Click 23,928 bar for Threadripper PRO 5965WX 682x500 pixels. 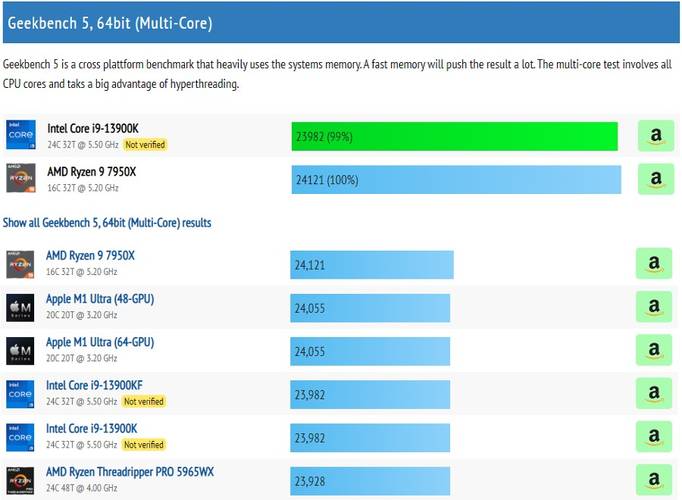tap(370, 481)
